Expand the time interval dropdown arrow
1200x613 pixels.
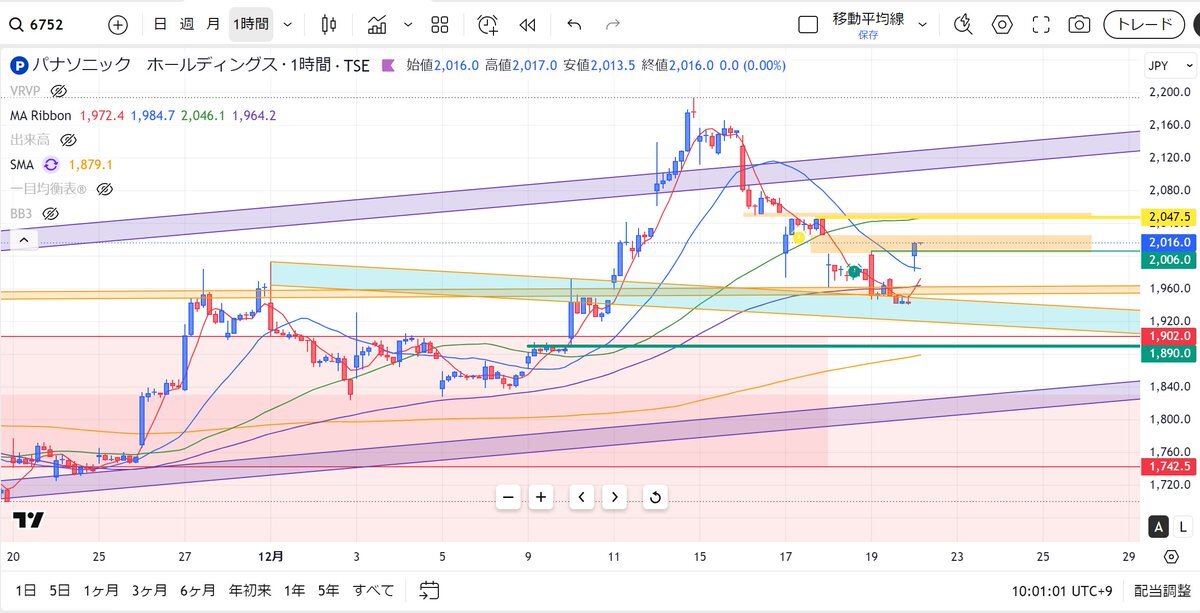tap(288, 24)
